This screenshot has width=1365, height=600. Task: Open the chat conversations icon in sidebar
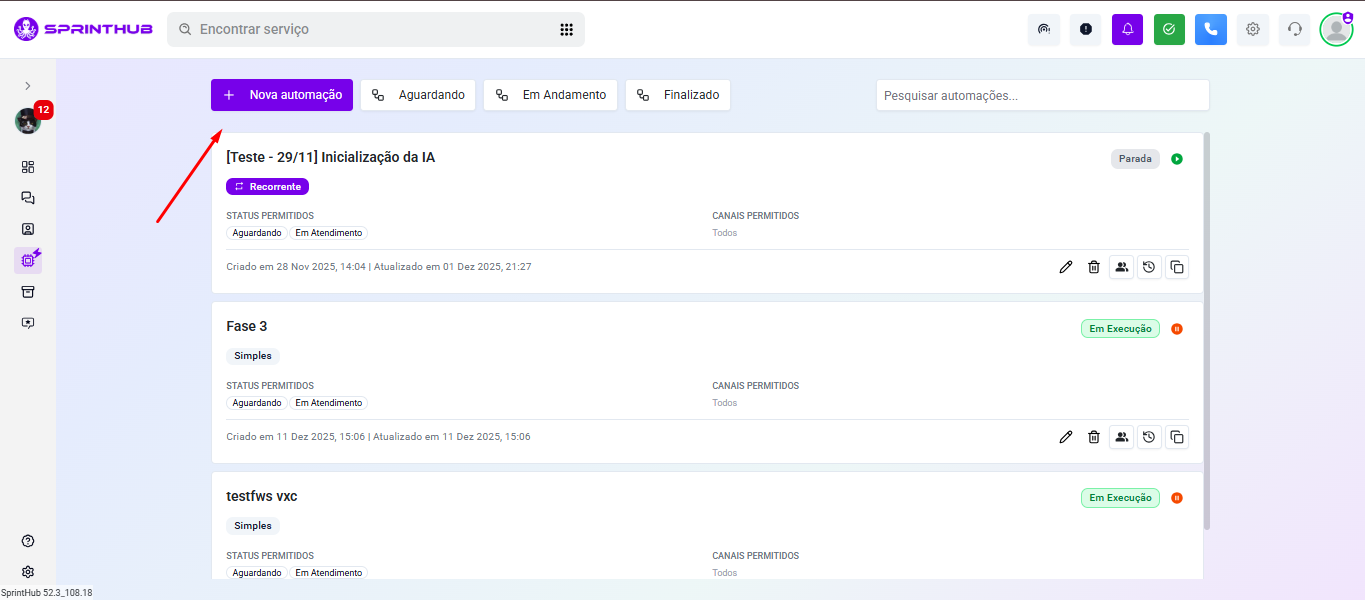[28, 198]
